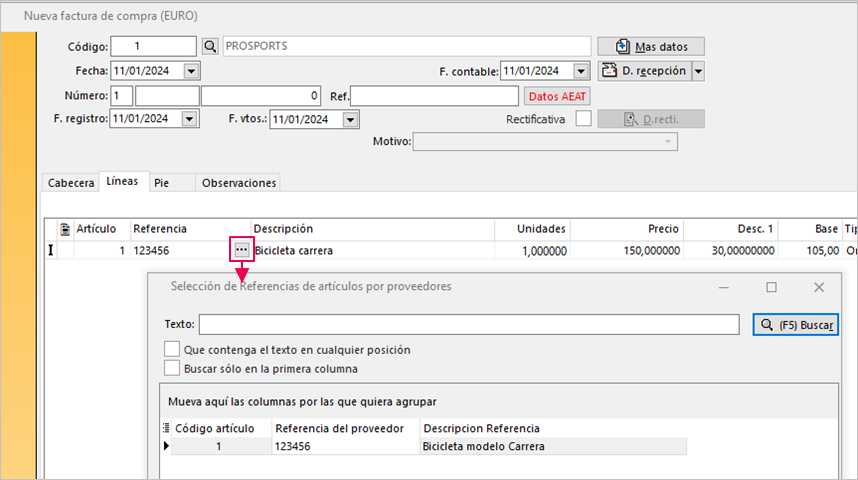858x480 pixels.
Task: Click the Referencia column header
Action: [x=190, y=229]
